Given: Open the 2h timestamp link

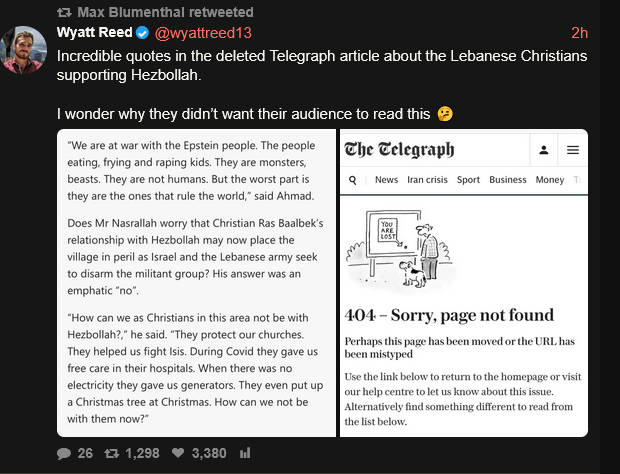Looking at the screenshot, I should click(x=579, y=33).
